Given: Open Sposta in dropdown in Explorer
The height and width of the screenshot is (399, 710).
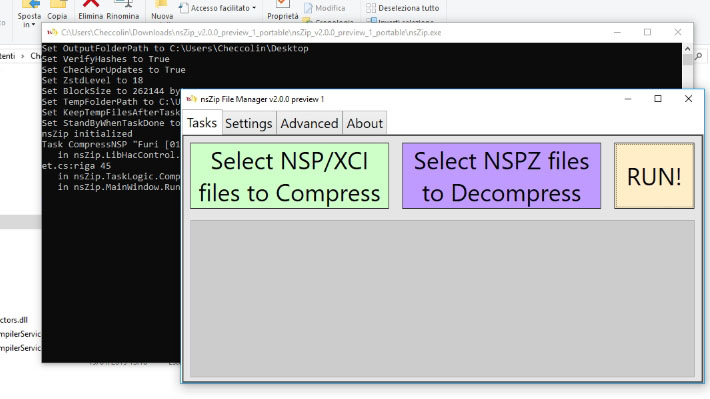Looking at the screenshot, I should [29, 20].
